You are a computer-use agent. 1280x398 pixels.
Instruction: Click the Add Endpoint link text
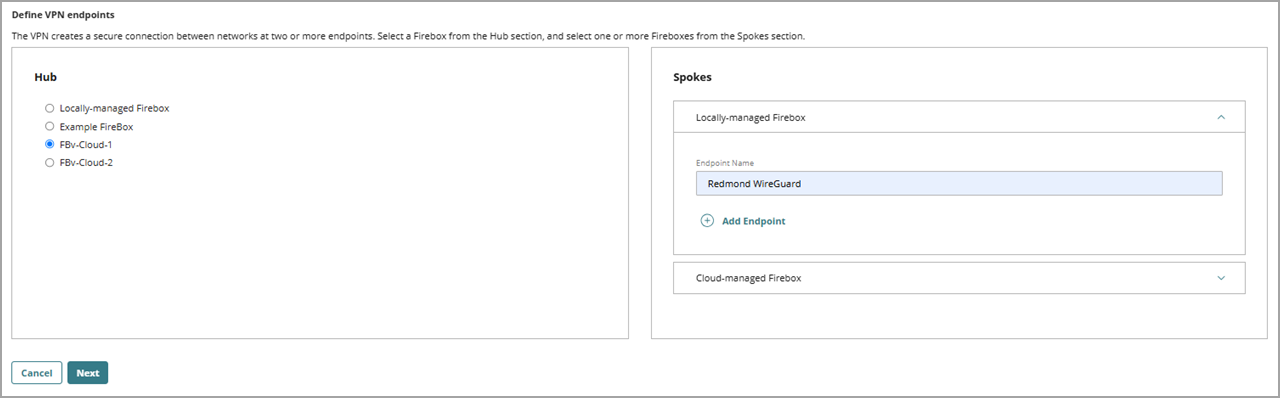pyautogui.click(x=753, y=221)
